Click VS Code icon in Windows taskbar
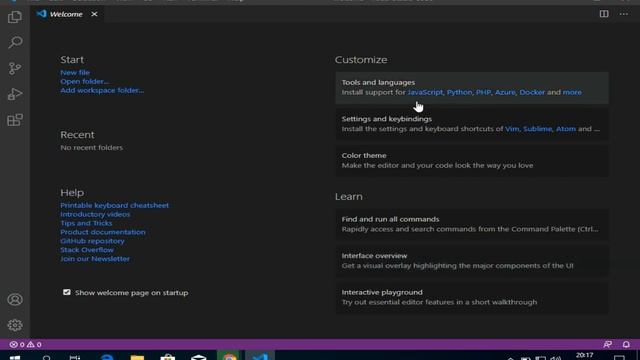The image size is (640, 360). coord(260,356)
